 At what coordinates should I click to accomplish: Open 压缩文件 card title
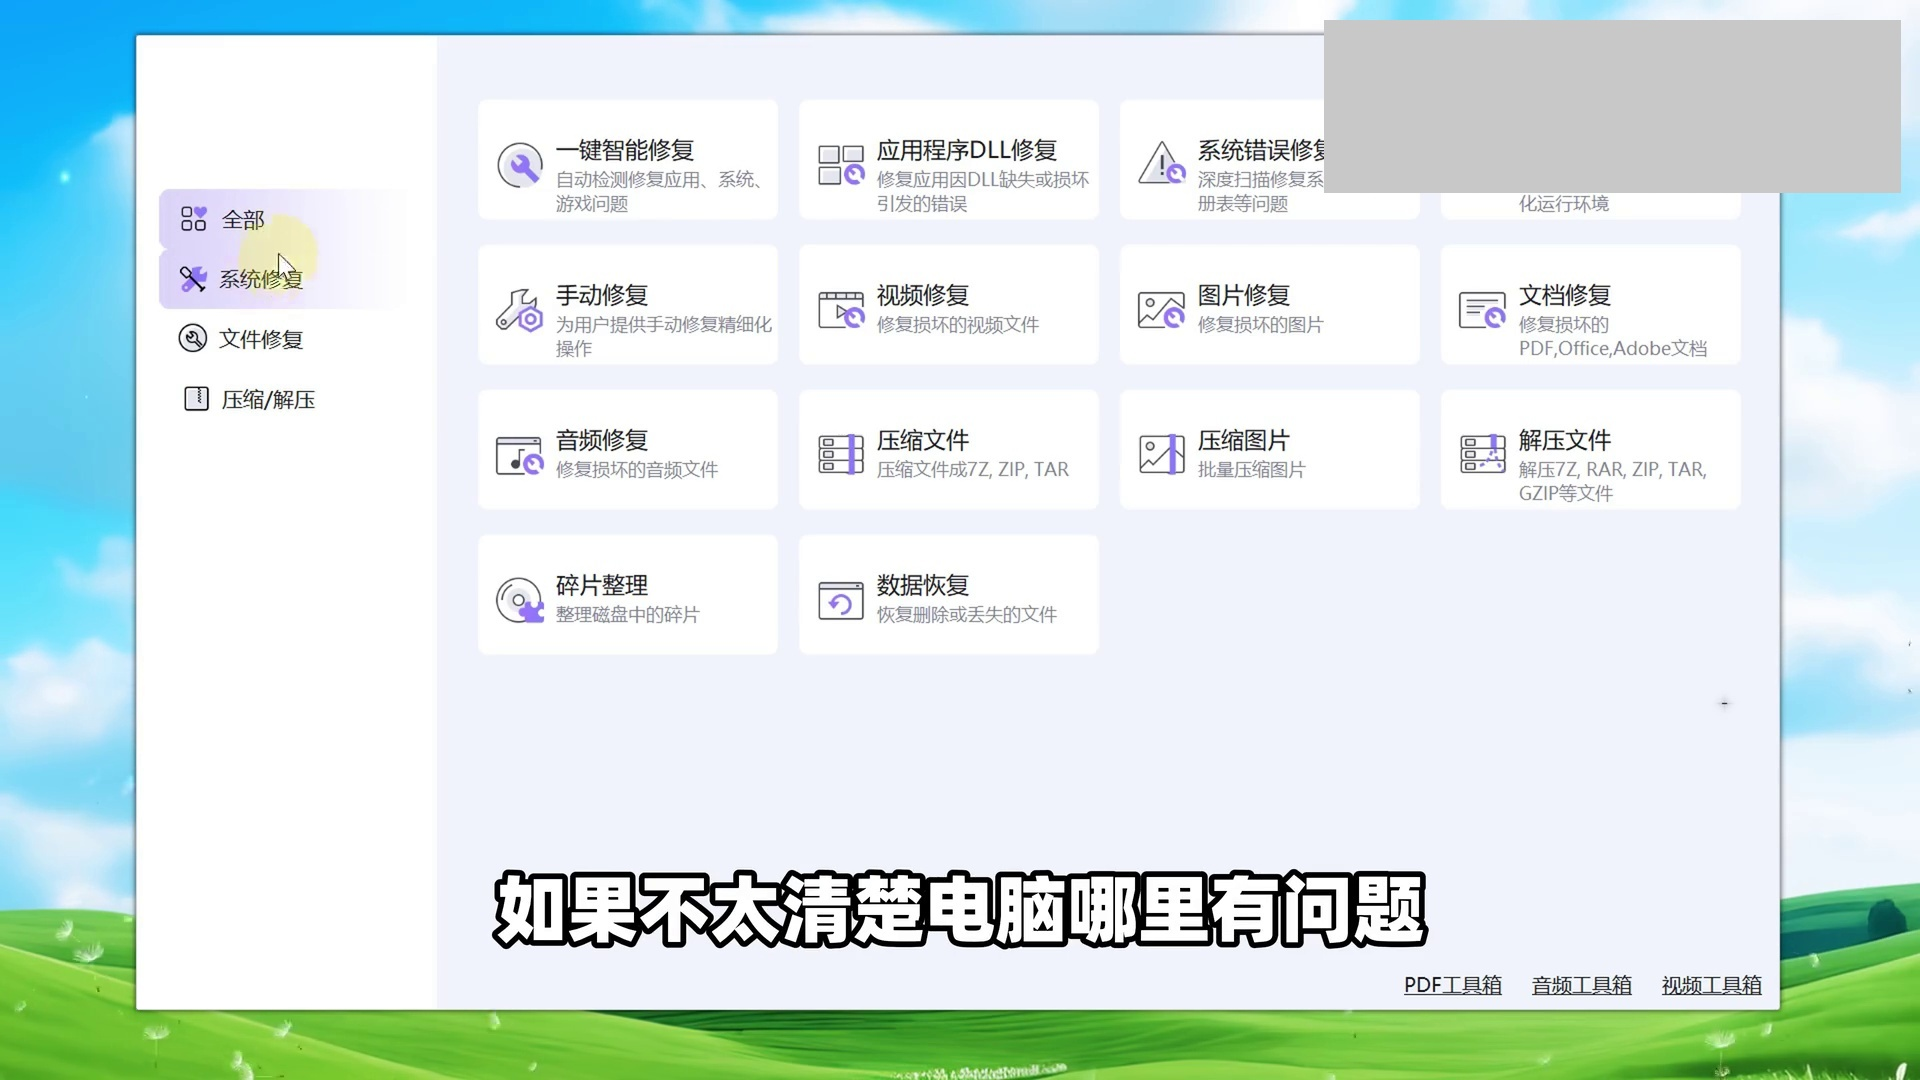(x=923, y=440)
